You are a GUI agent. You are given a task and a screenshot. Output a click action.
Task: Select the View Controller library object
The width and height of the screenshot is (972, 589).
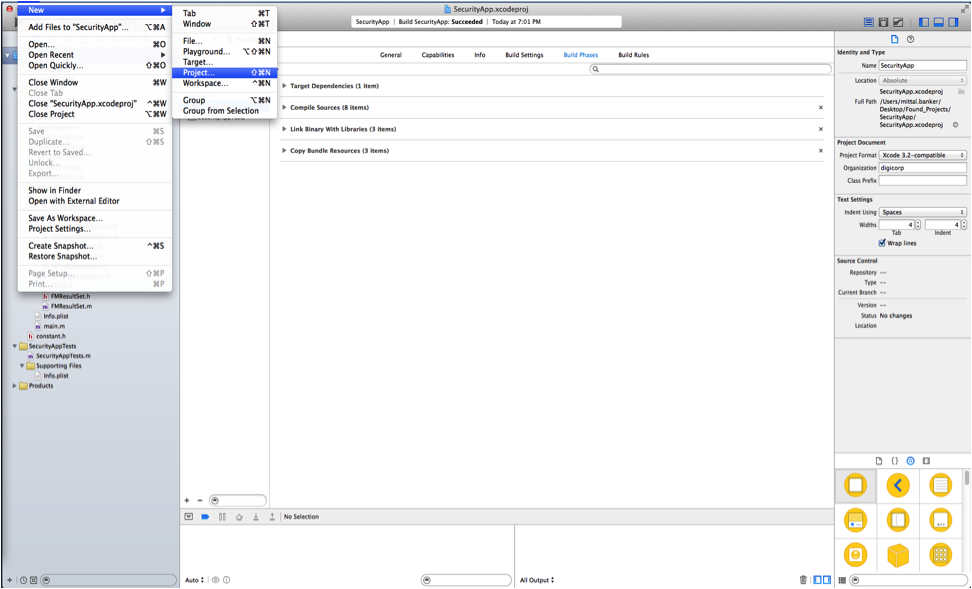point(855,485)
